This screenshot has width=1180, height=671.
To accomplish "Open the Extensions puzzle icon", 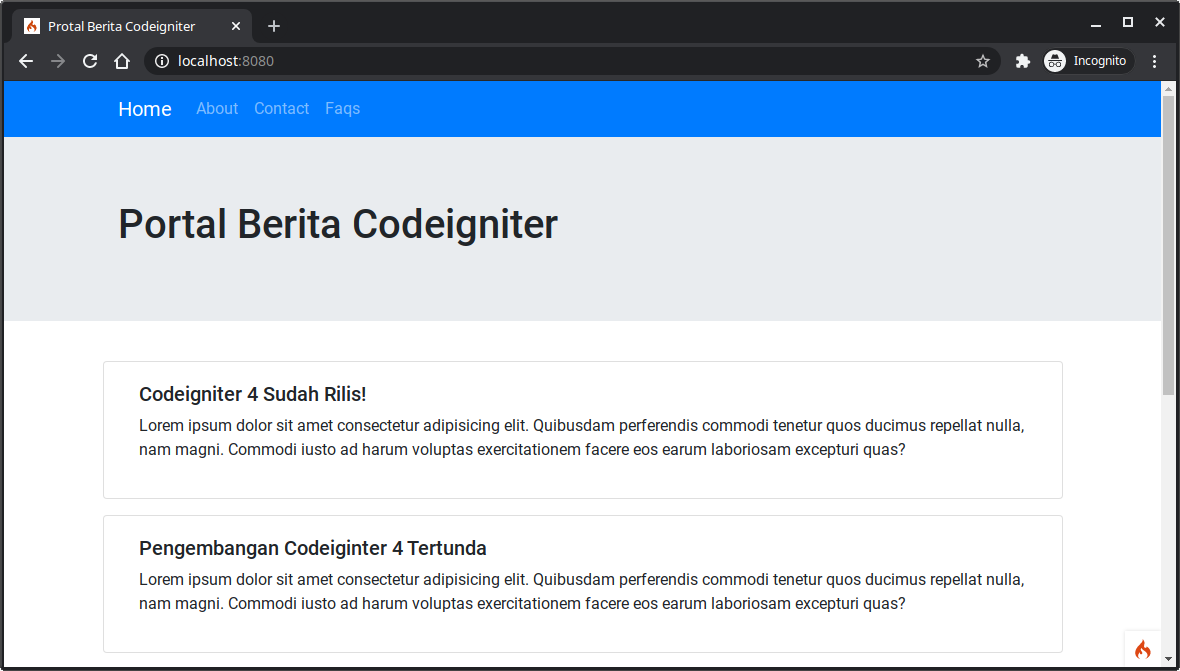I will click(1022, 61).
